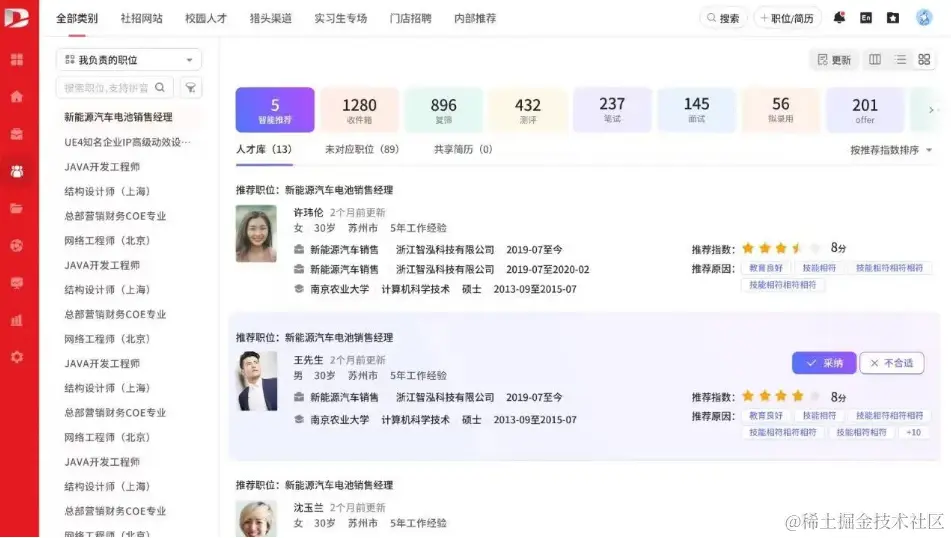Open candidate name 王先生
The width and height of the screenshot is (951, 538).
pos(308,360)
